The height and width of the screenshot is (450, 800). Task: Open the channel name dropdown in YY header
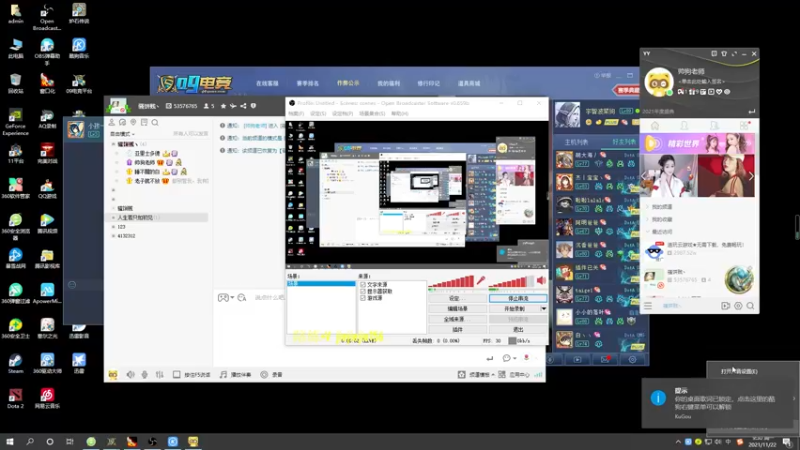(x=148, y=106)
